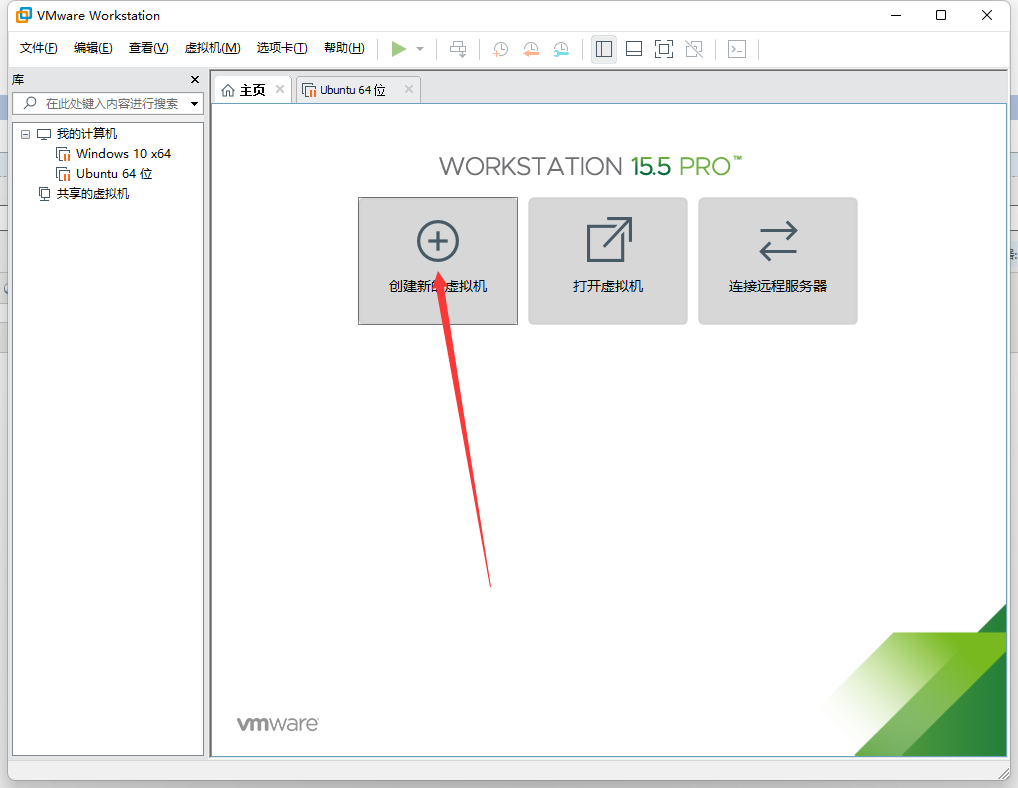
Task: Open the library search filter dropdown arrow
Action: click(x=194, y=104)
